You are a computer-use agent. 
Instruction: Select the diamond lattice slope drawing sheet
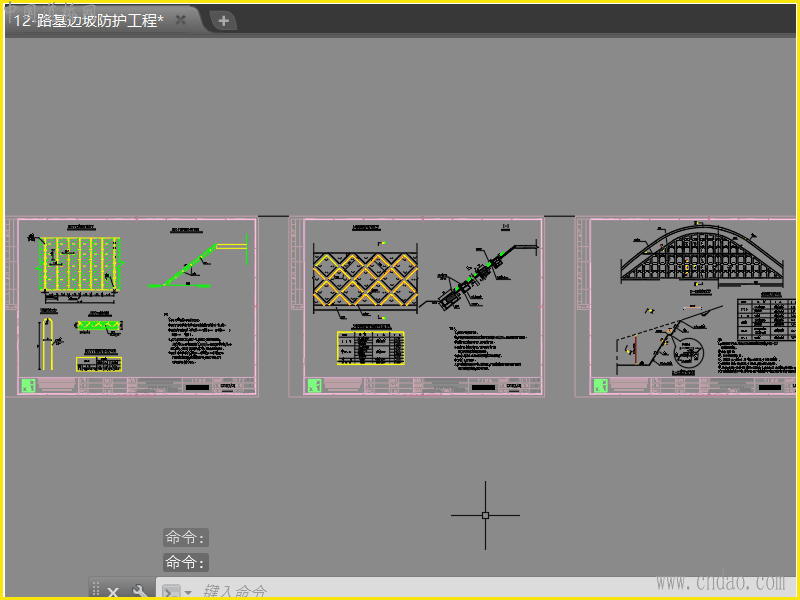tap(416, 307)
